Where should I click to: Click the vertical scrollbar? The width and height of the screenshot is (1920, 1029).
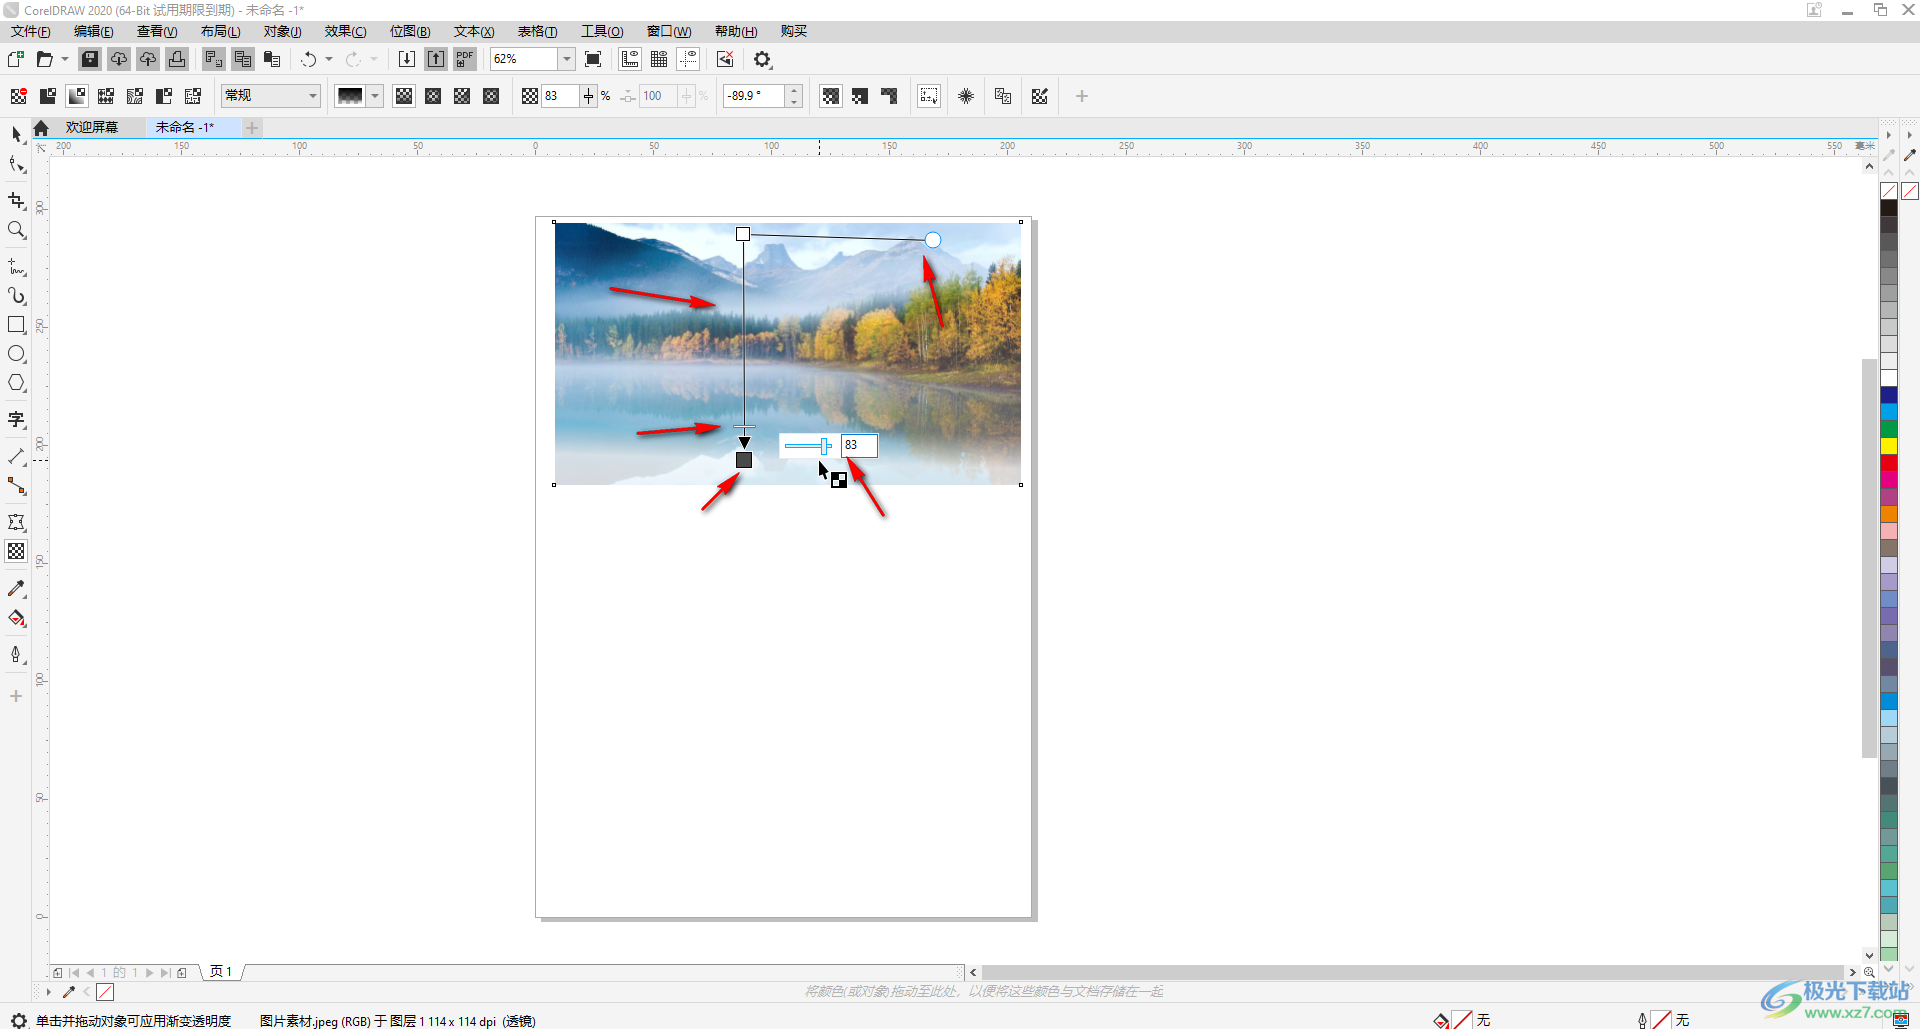1869,556
